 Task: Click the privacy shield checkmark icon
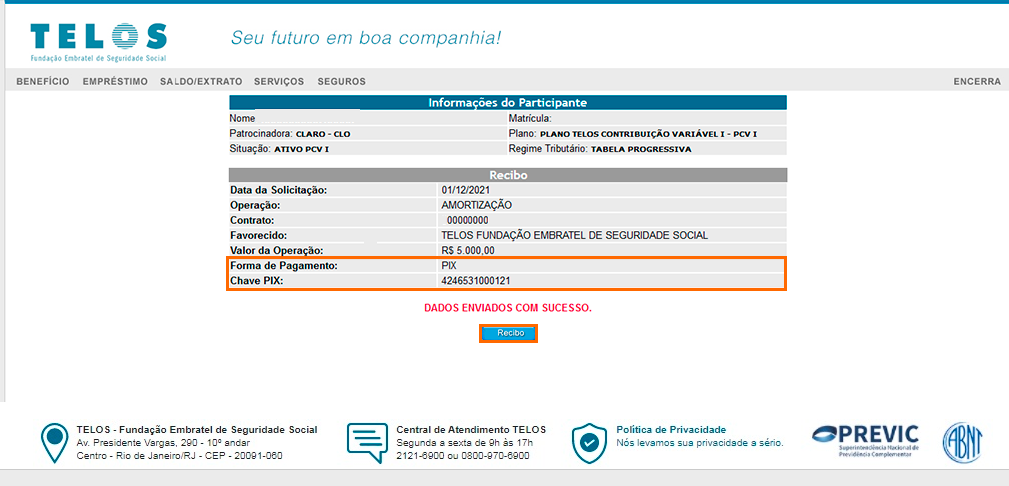tap(589, 443)
